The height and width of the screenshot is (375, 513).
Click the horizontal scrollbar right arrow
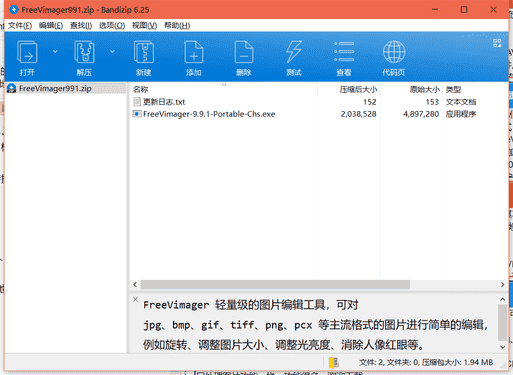click(x=502, y=284)
